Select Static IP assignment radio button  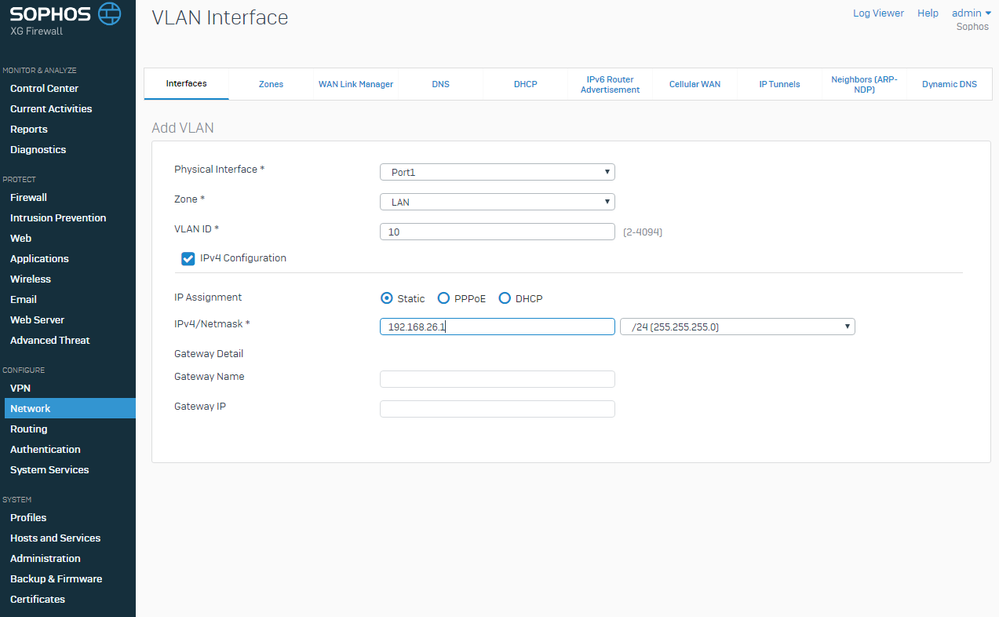(x=386, y=298)
